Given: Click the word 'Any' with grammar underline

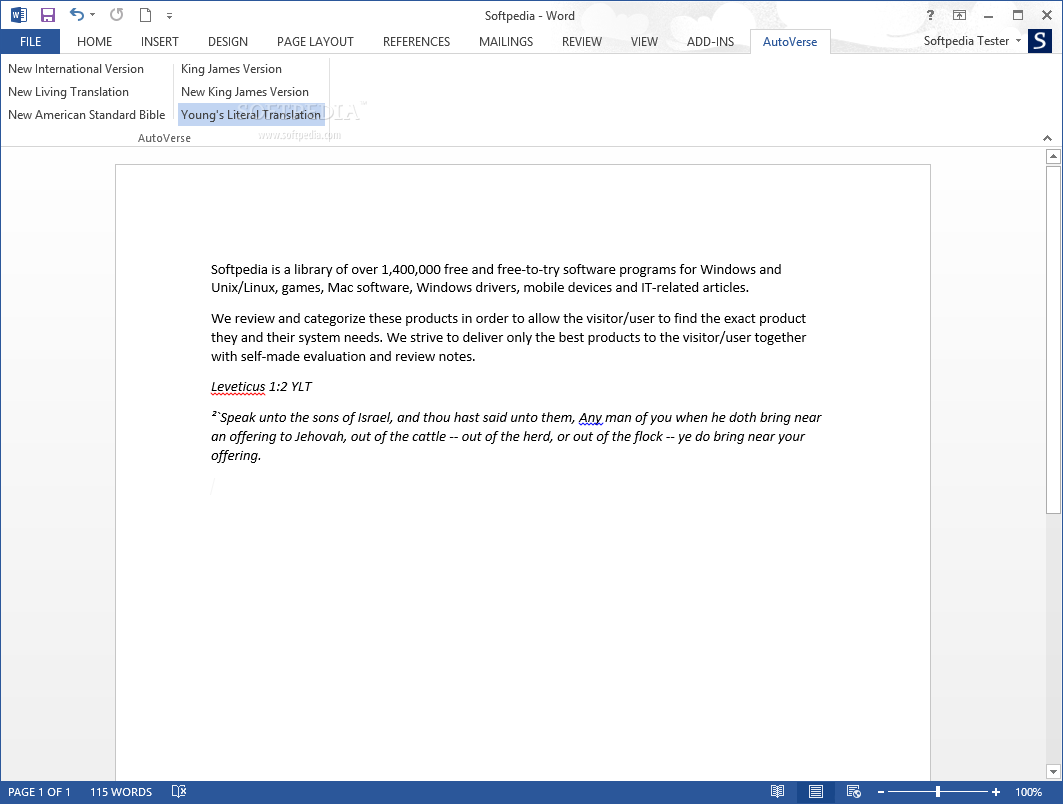Looking at the screenshot, I should (x=590, y=418).
